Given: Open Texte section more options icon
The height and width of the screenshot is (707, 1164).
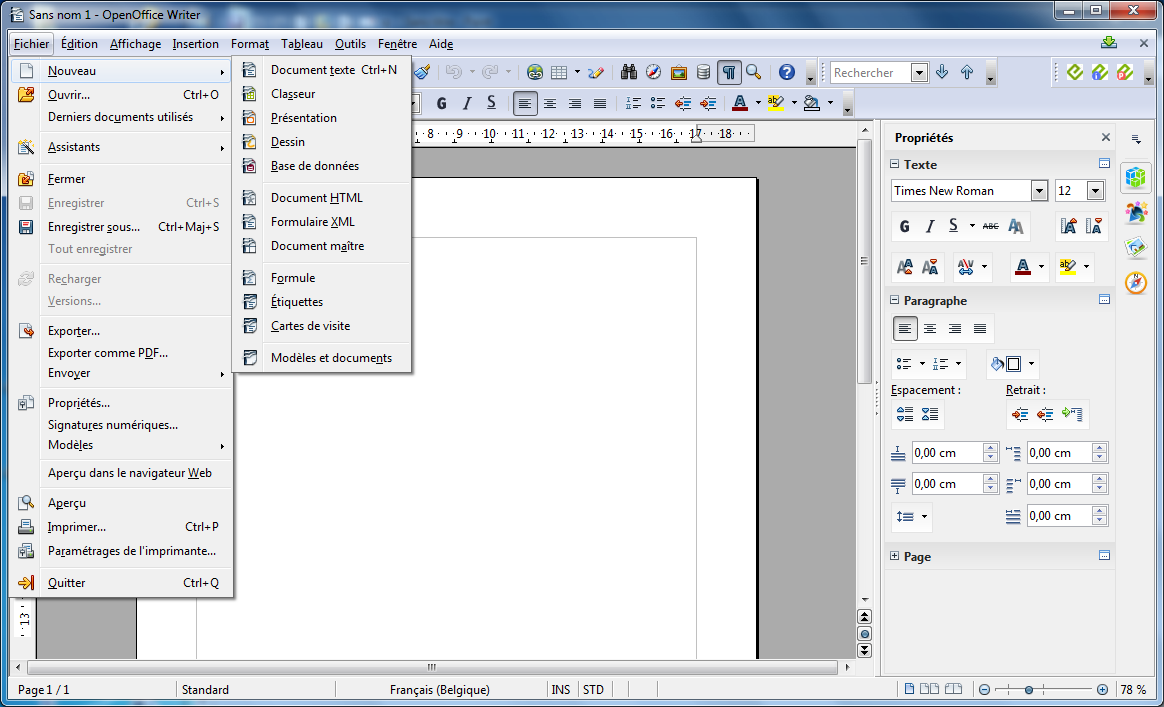Looking at the screenshot, I should [x=1104, y=164].
